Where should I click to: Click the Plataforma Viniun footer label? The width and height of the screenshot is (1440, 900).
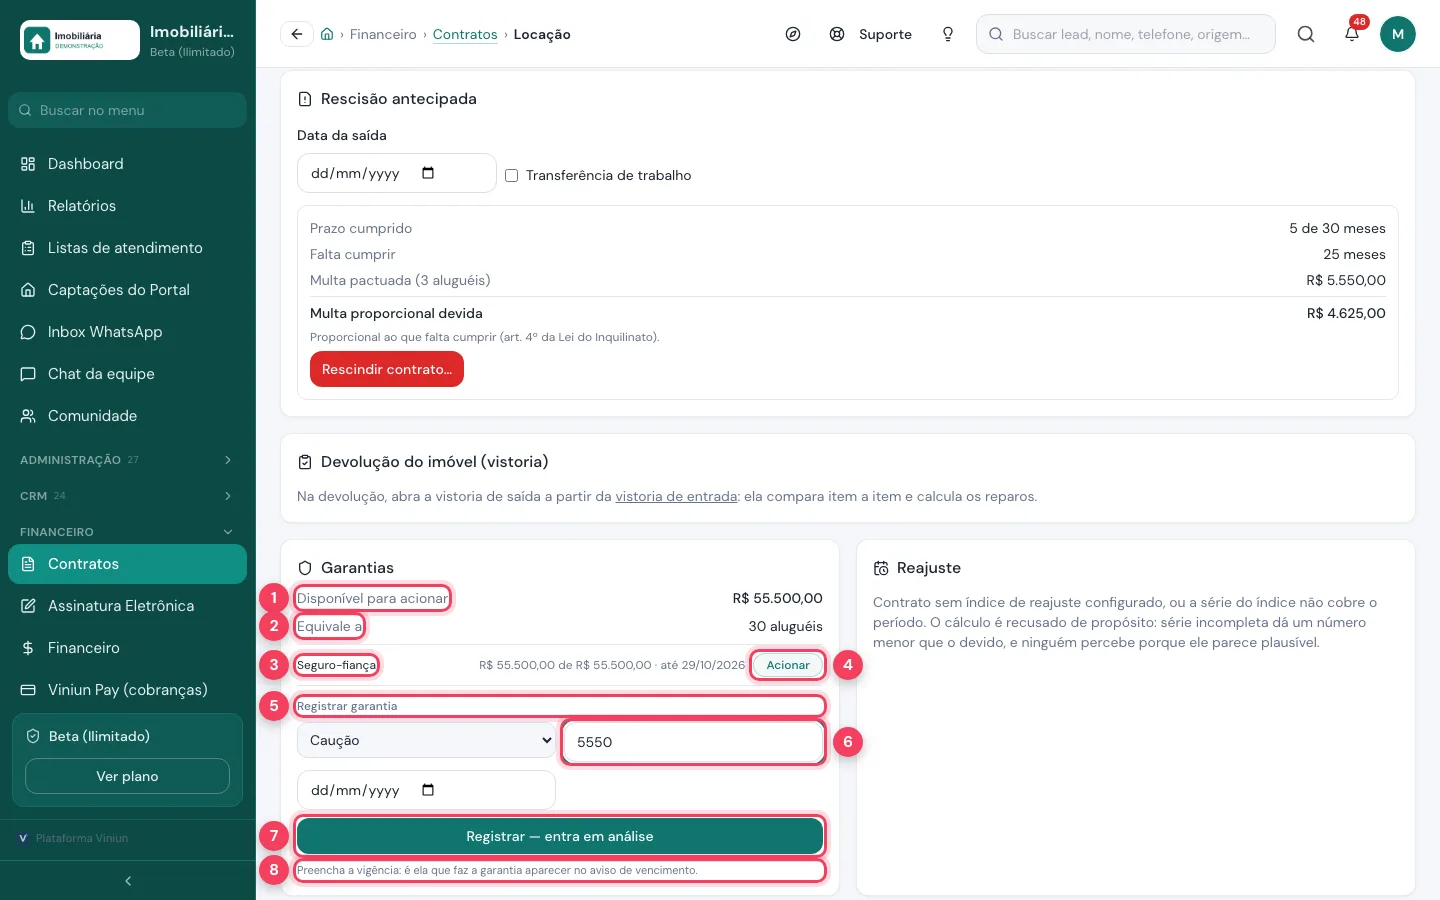(x=82, y=838)
